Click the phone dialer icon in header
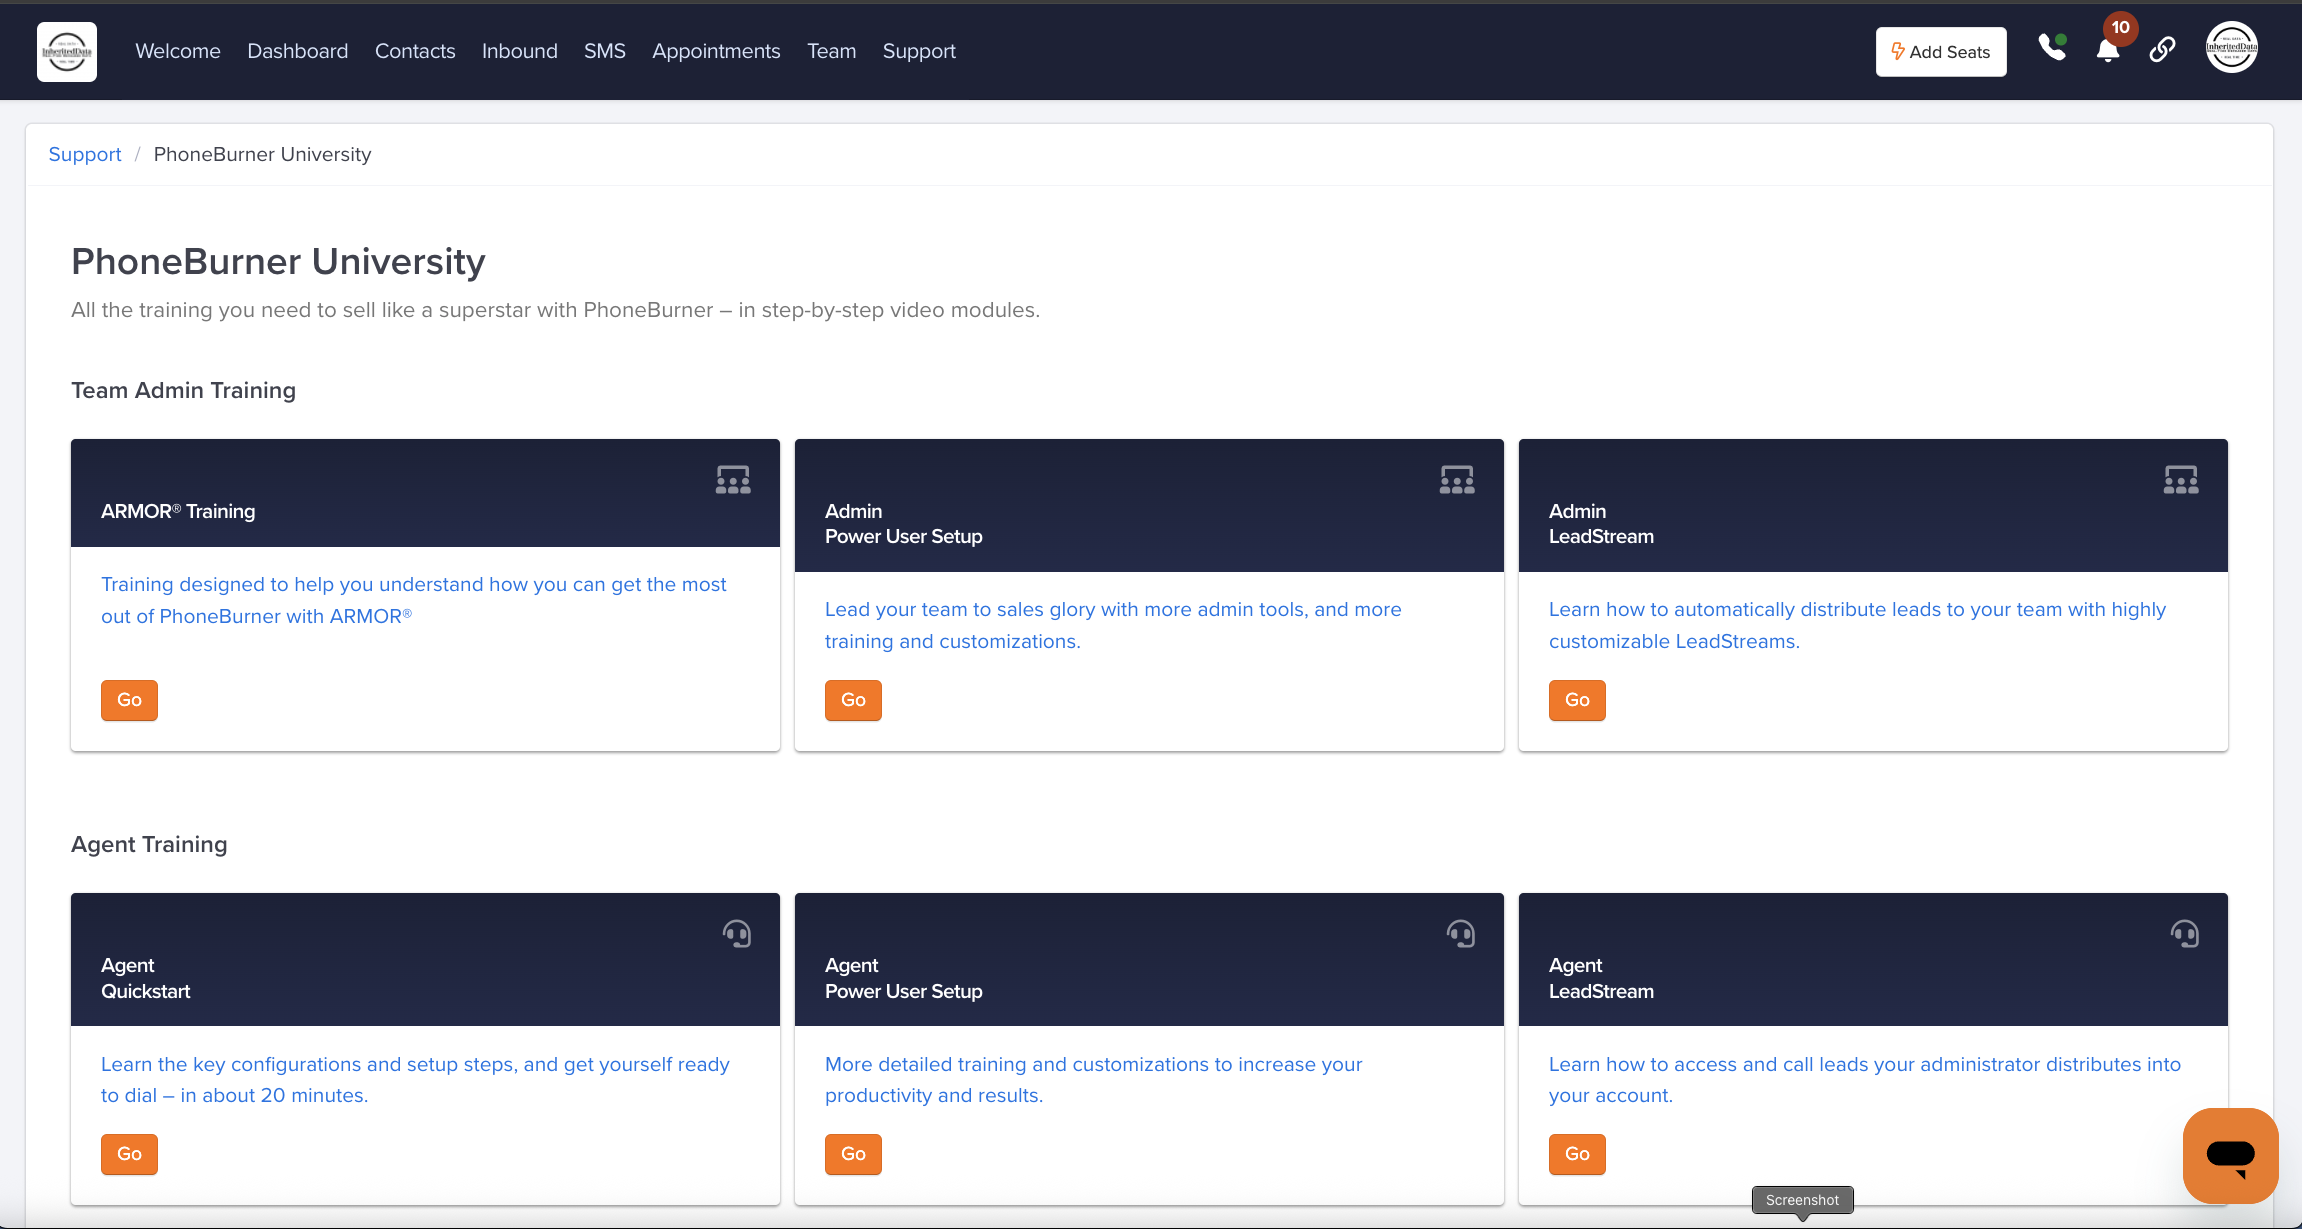 pyautogui.click(x=2051, y=48)
